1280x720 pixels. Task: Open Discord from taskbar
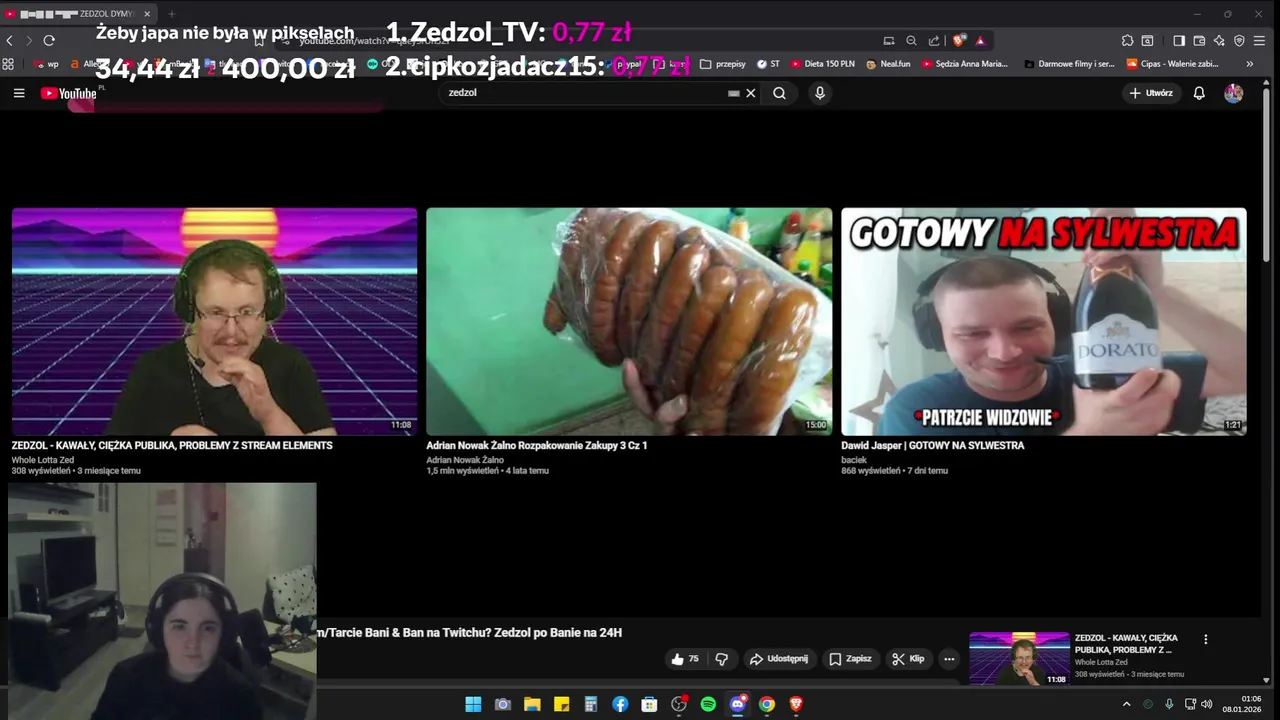pos(738,704)
